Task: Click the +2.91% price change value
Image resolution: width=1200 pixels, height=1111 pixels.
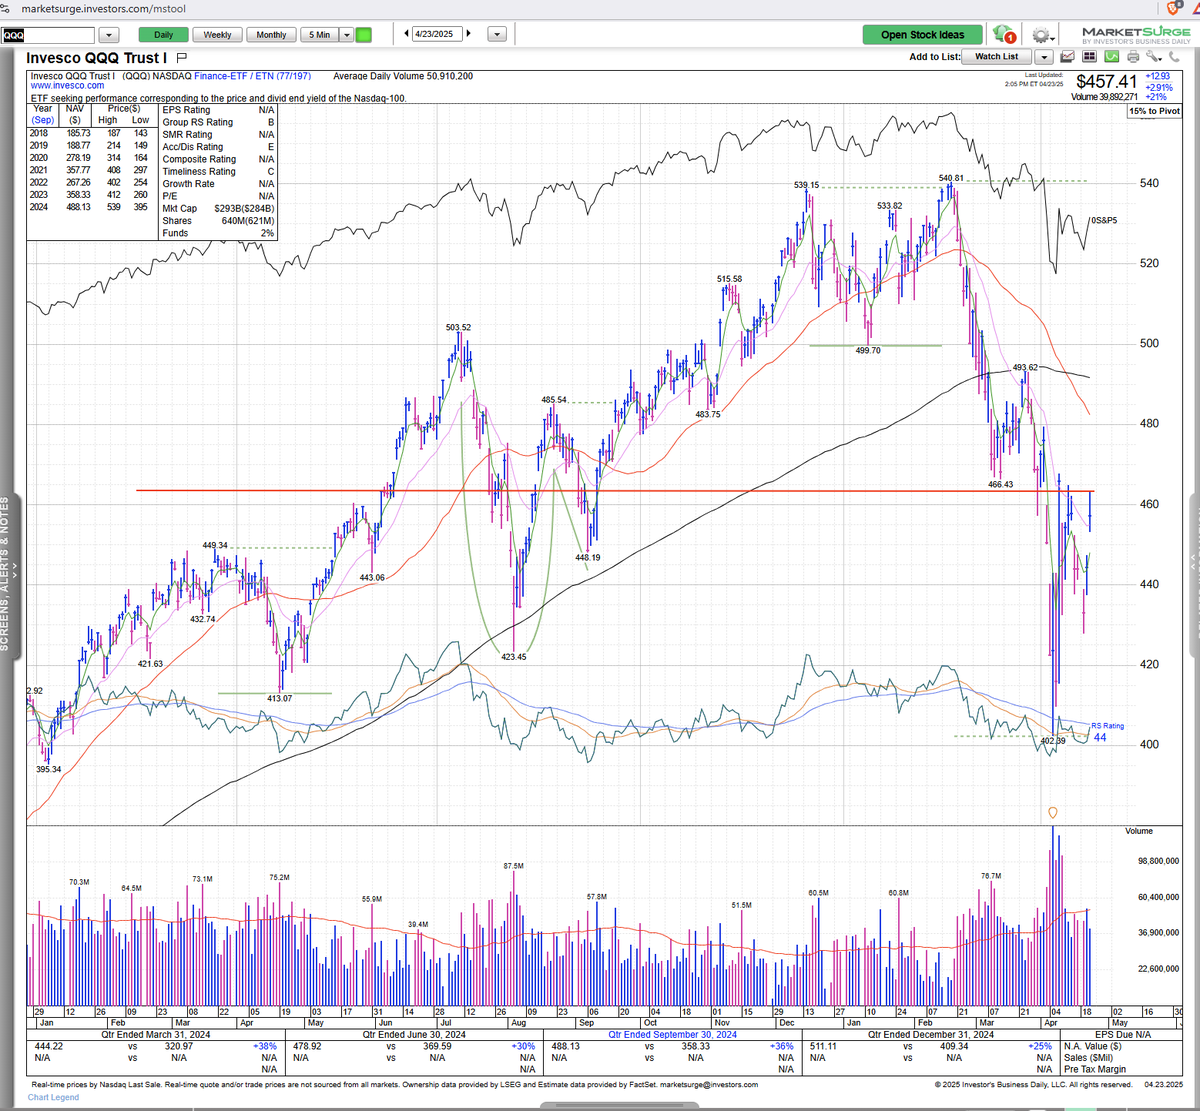Action: coord(1161,87)
